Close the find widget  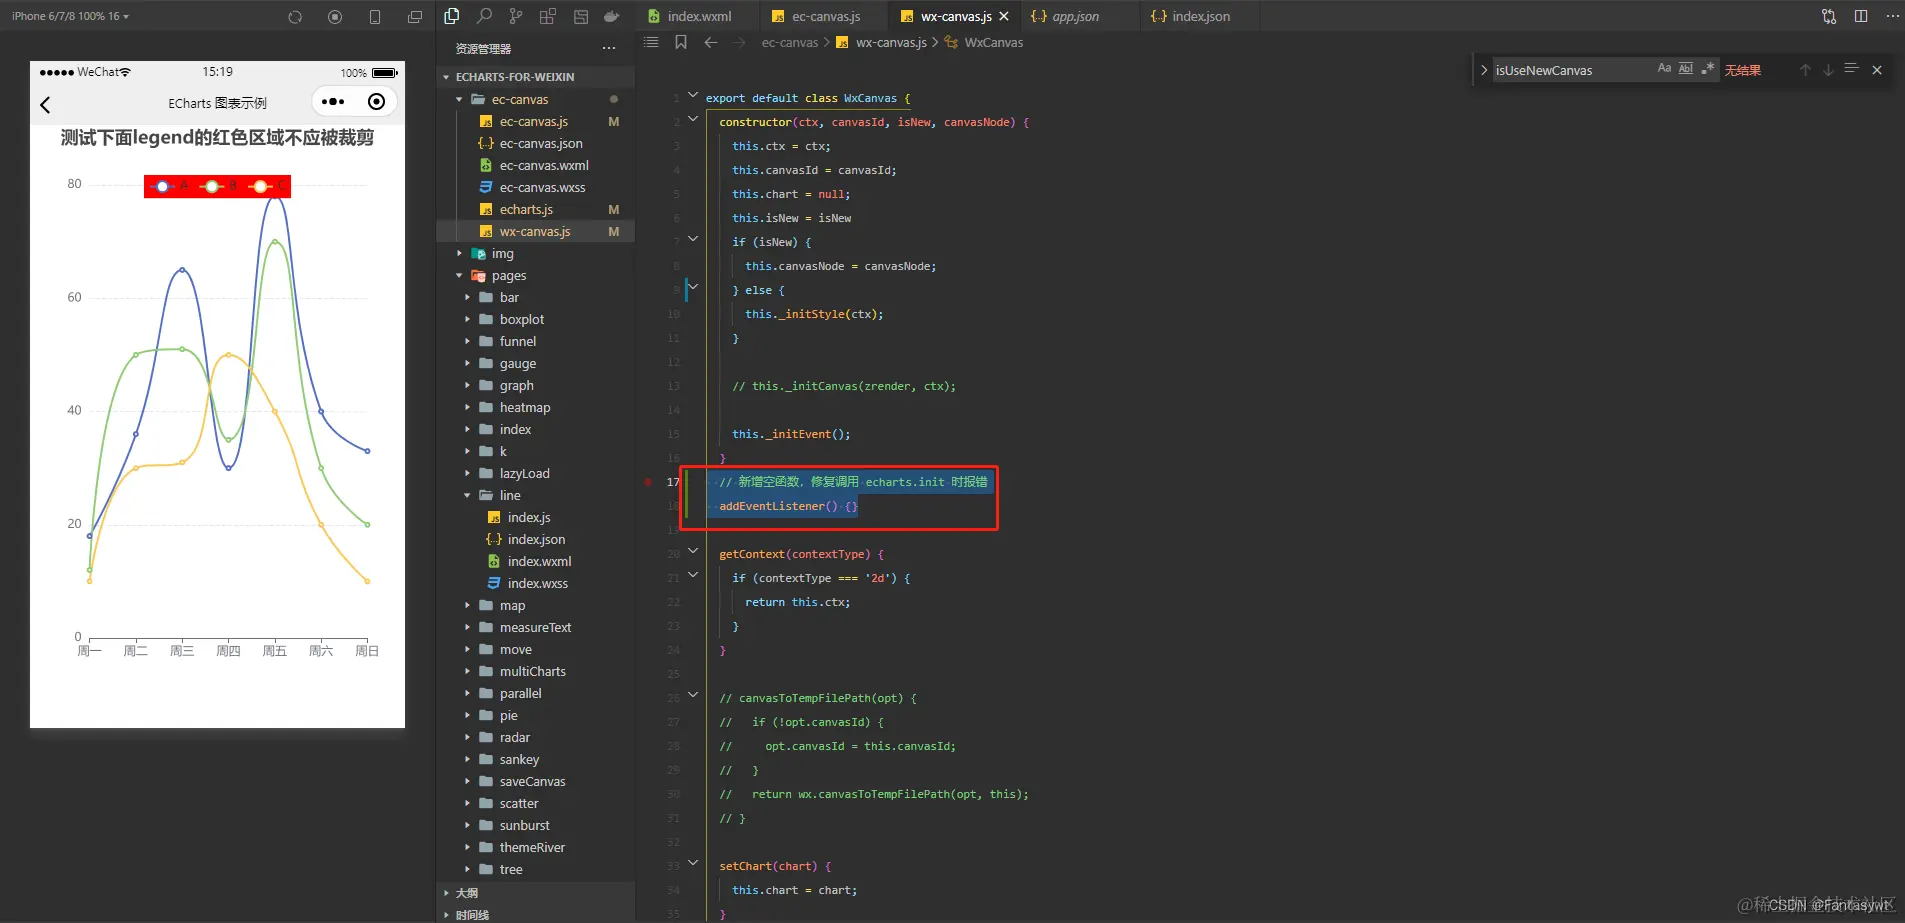click(x=1877, y=70)
